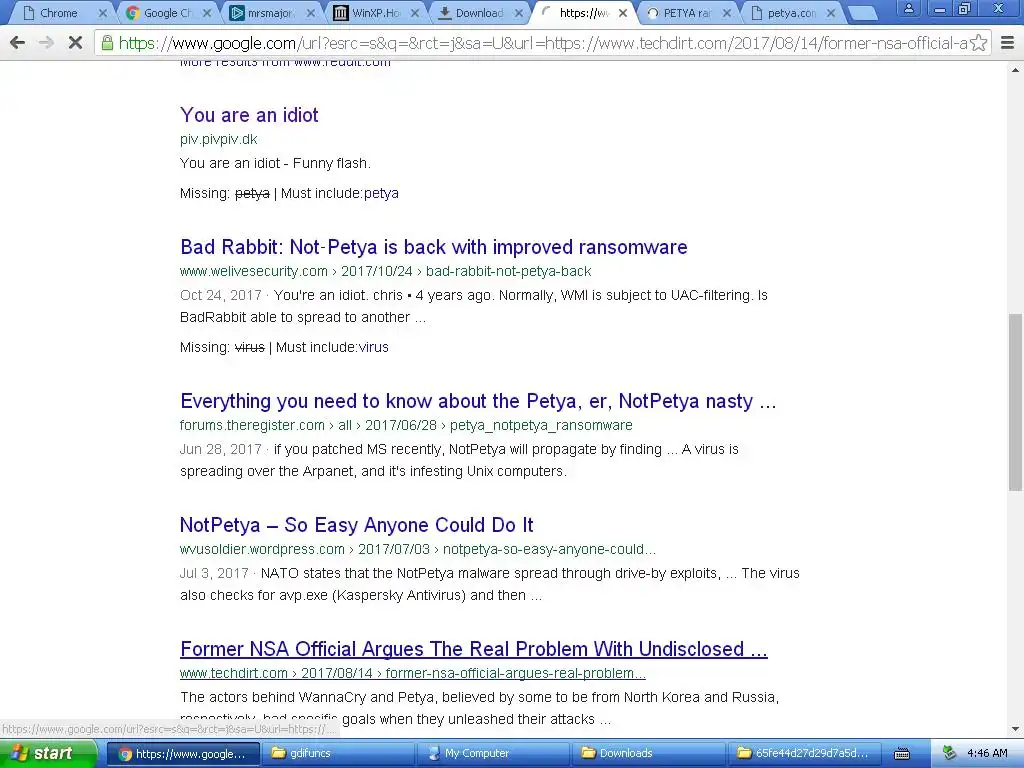Close the Download tab
Viewport: 1024px width, 768px height.
pyautogui.click(x=519, y=13)
